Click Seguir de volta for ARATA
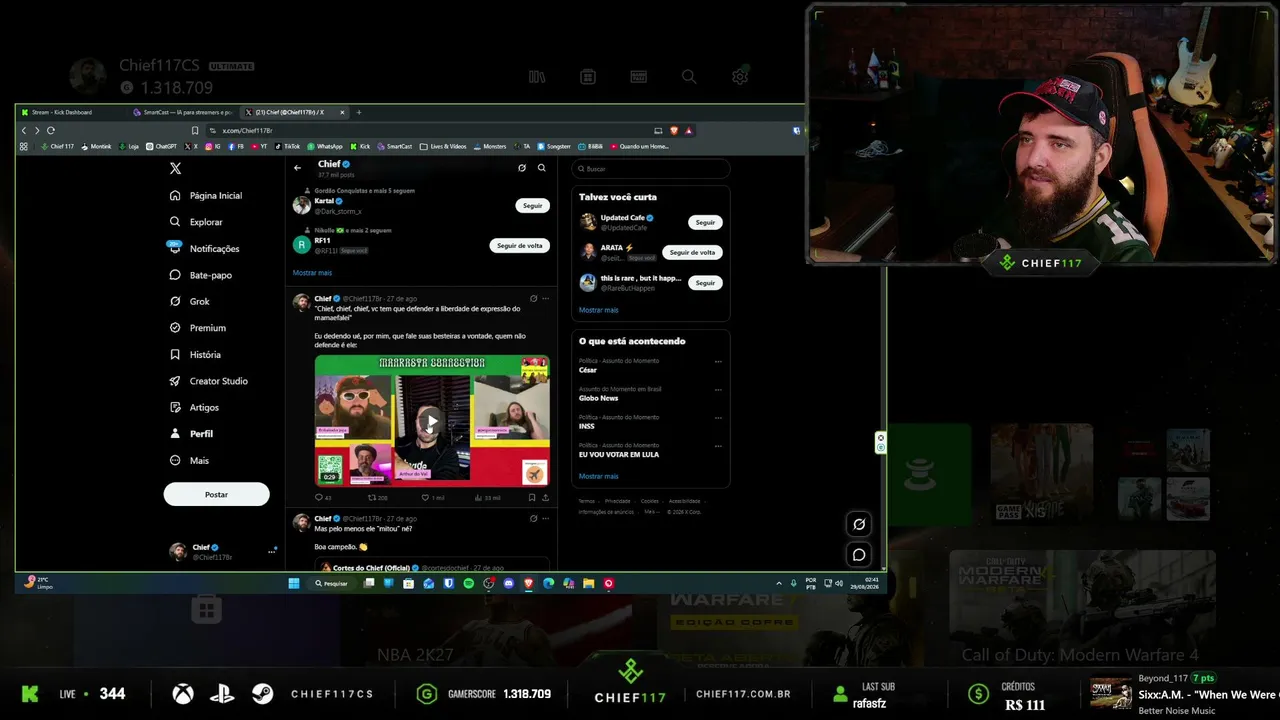The width and height of the screenshot is (1280, 720). coord(692,252)
